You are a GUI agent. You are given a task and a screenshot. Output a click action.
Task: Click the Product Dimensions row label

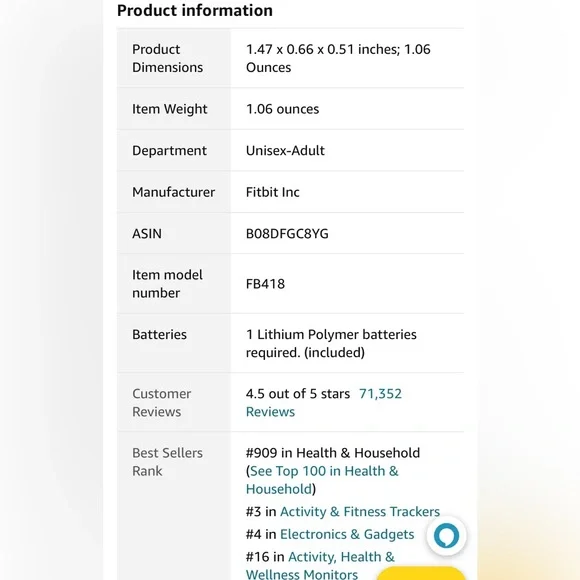pyautogui.click(x=168, y=58)
